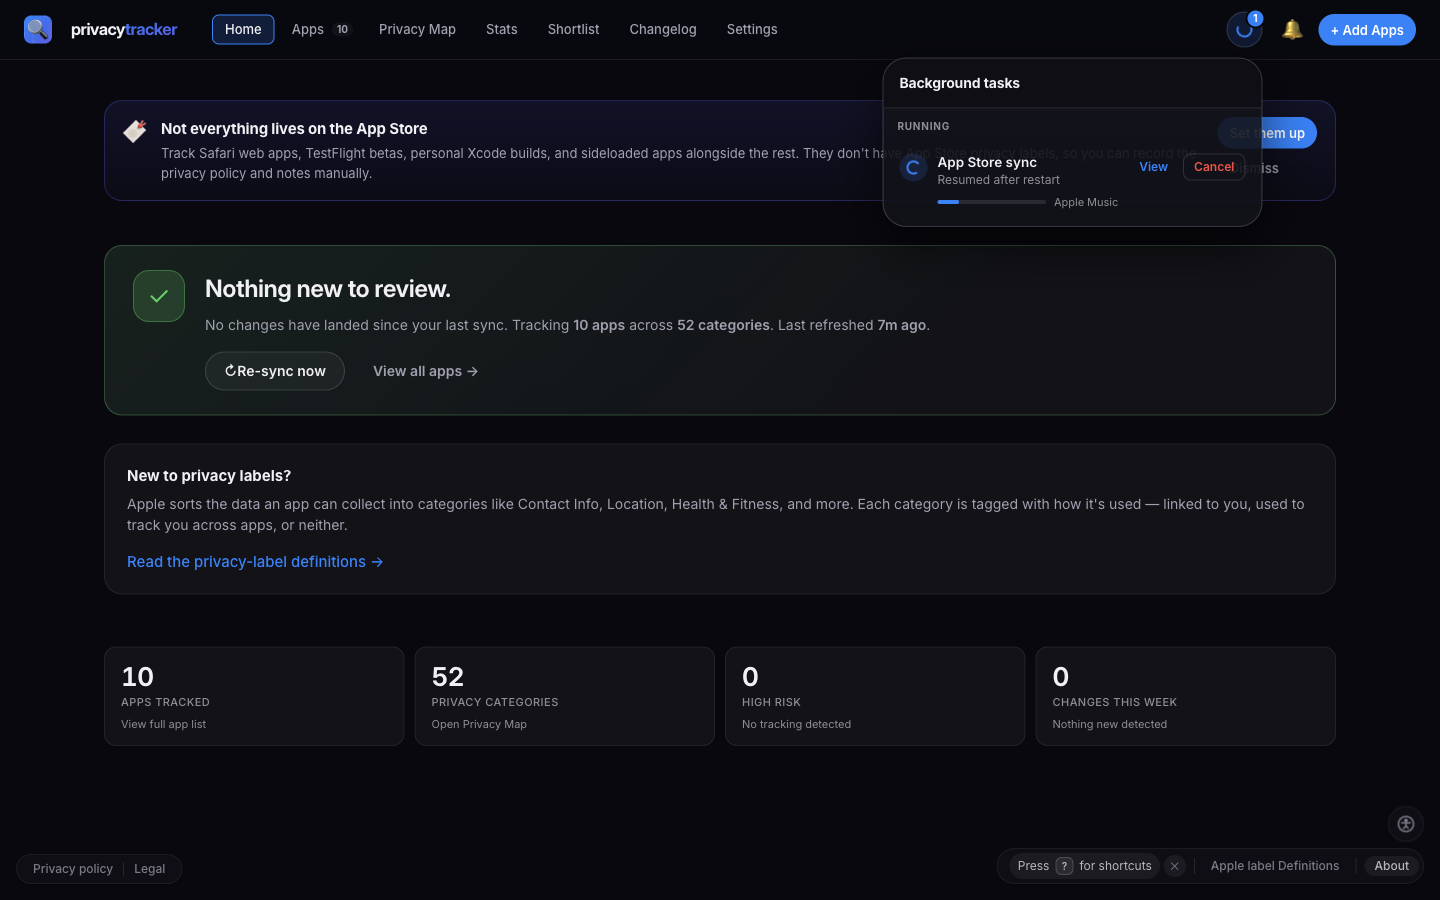The width and height of the screenshot is (1440, 900).
Task: Dismiss the keyboard shortcuts hint
Action: [x=1175, y=866]
